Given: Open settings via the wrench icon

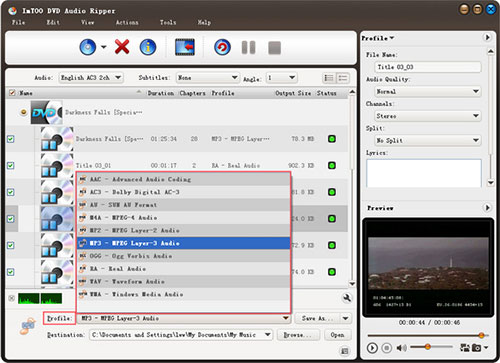Looking at the screenshot, I should click(x=347, y=298).
